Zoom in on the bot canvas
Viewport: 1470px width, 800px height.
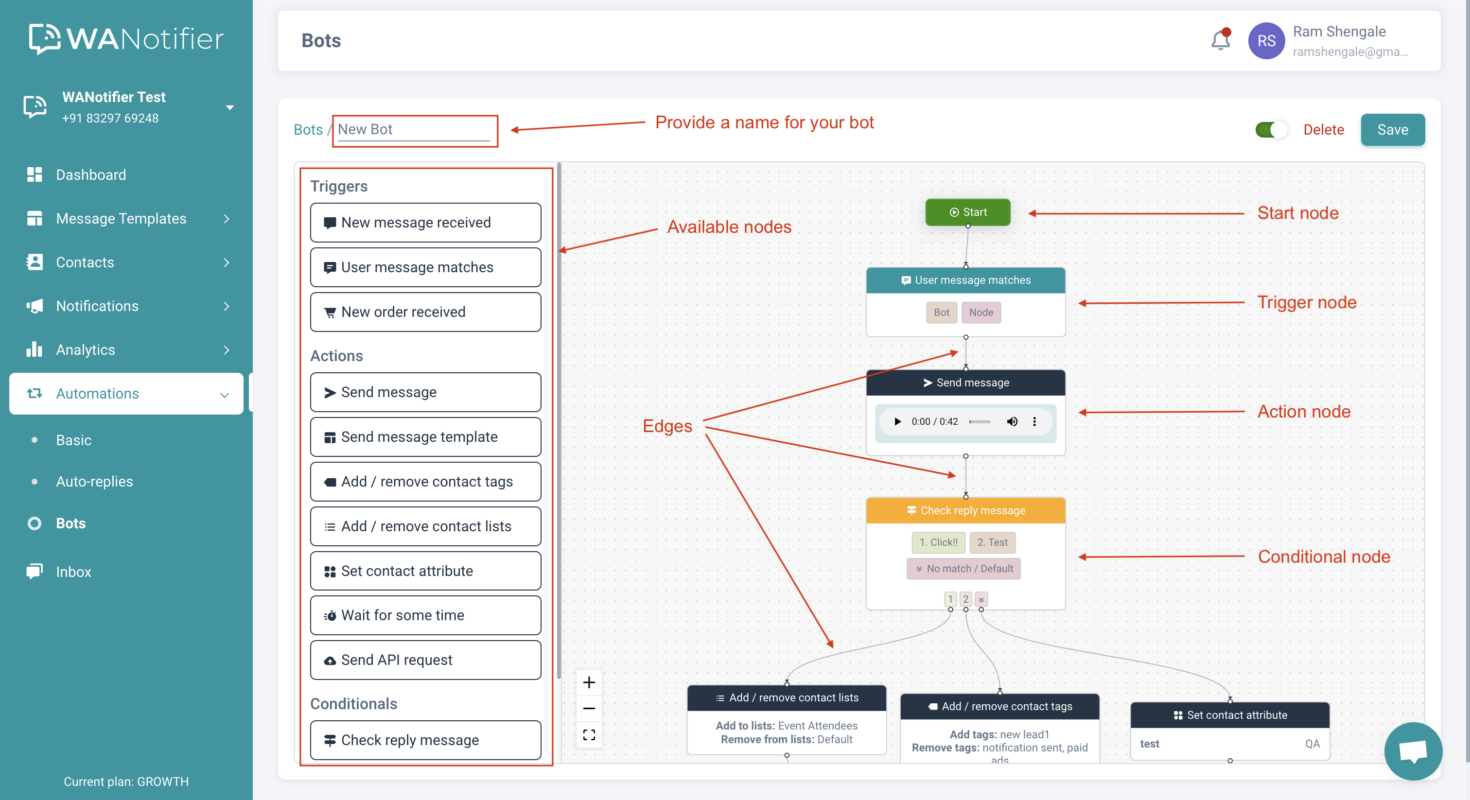(589, 682)
